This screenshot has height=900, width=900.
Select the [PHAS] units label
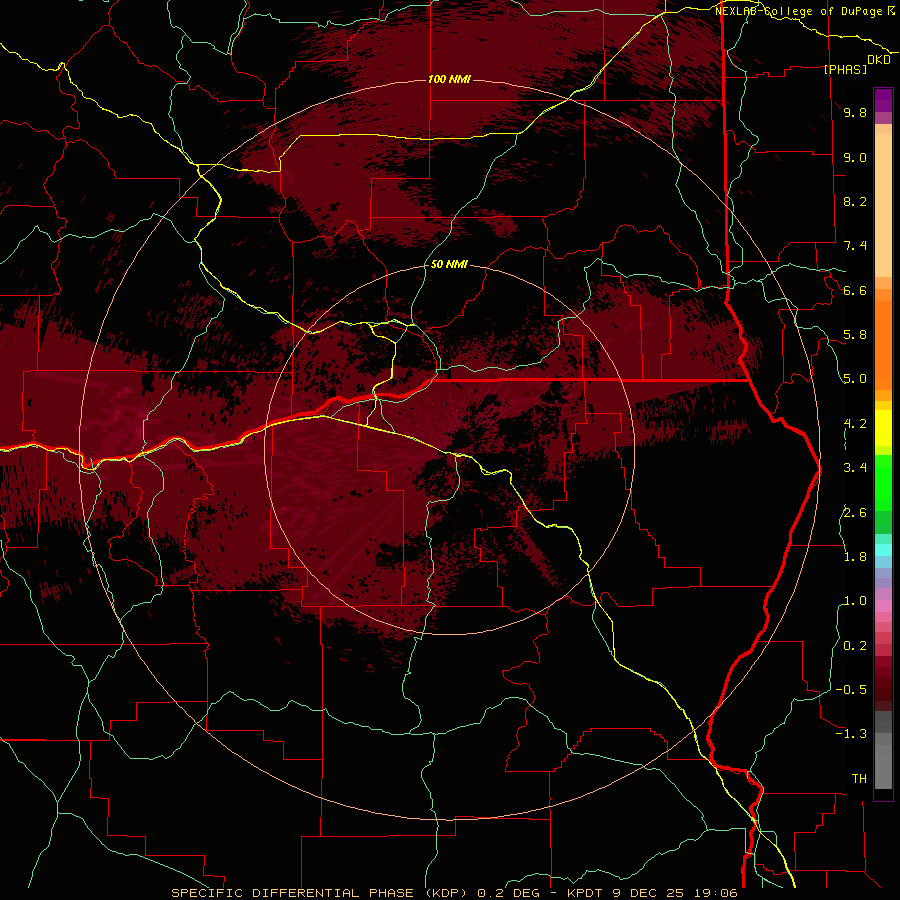point(845,69)
